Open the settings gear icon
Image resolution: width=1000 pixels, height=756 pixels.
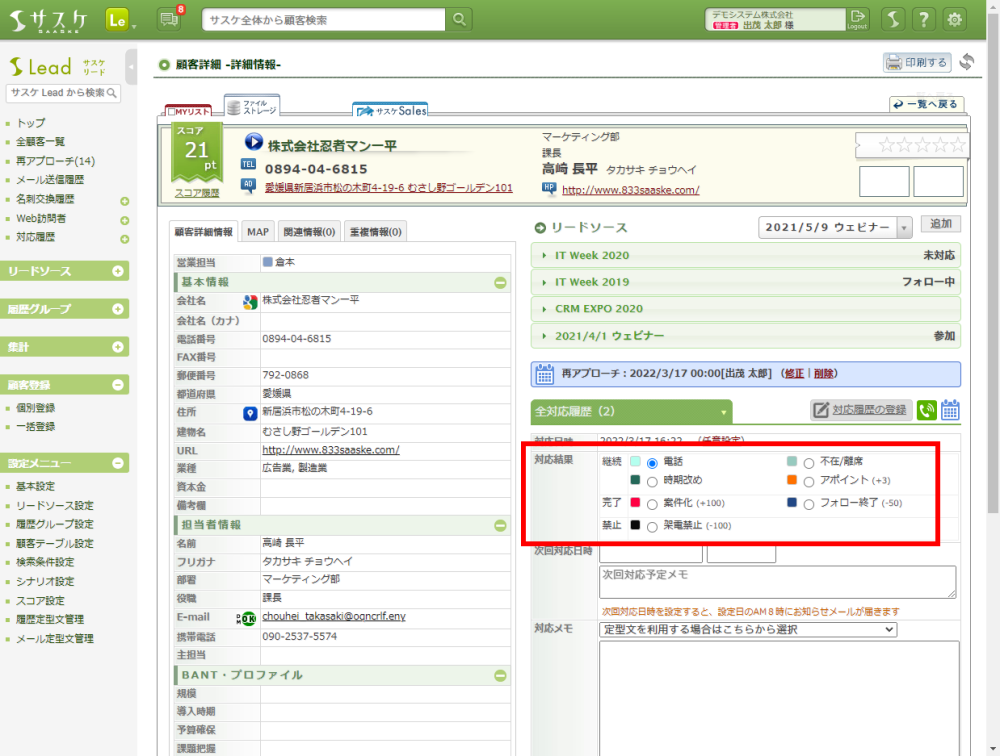[x=955, y=19]
